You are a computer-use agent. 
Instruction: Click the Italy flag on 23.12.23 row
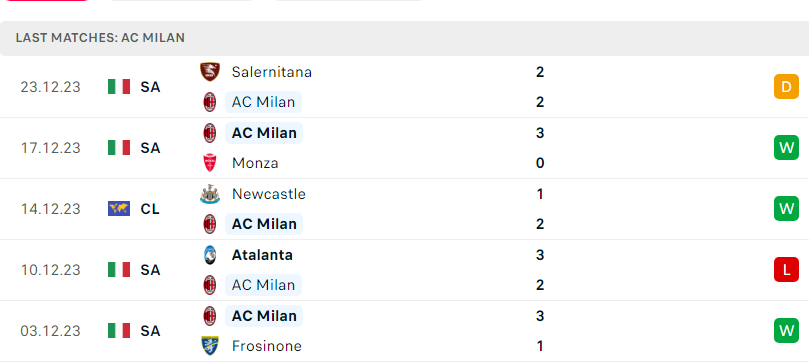pos(119,87)
